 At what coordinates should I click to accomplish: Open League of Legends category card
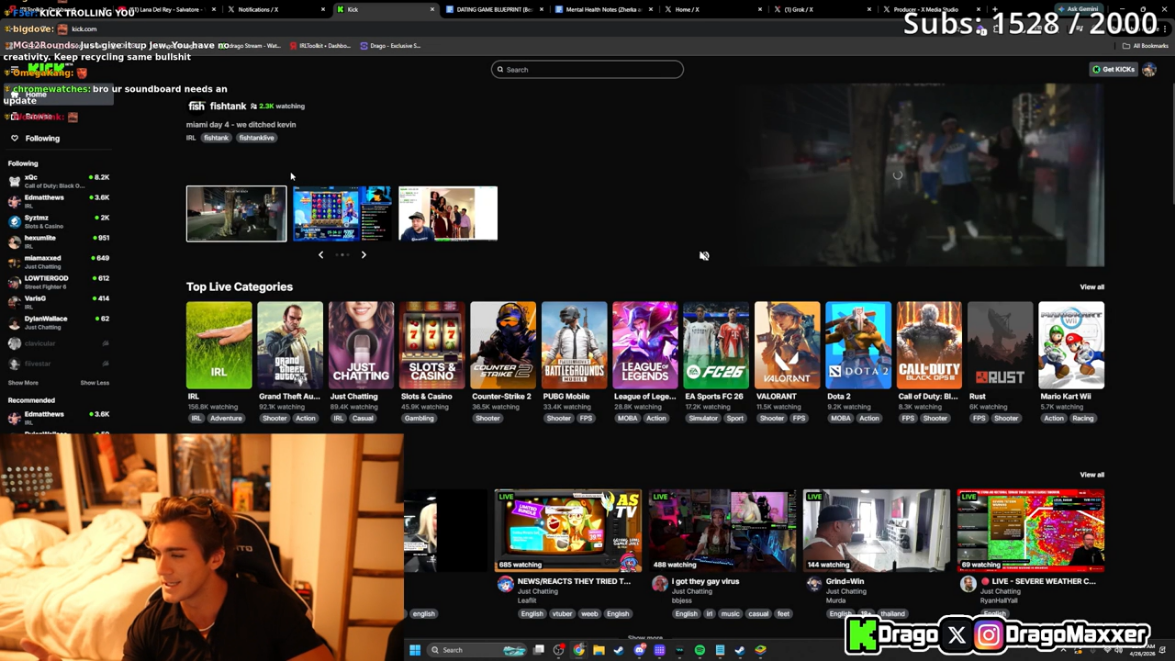[645, 345]
